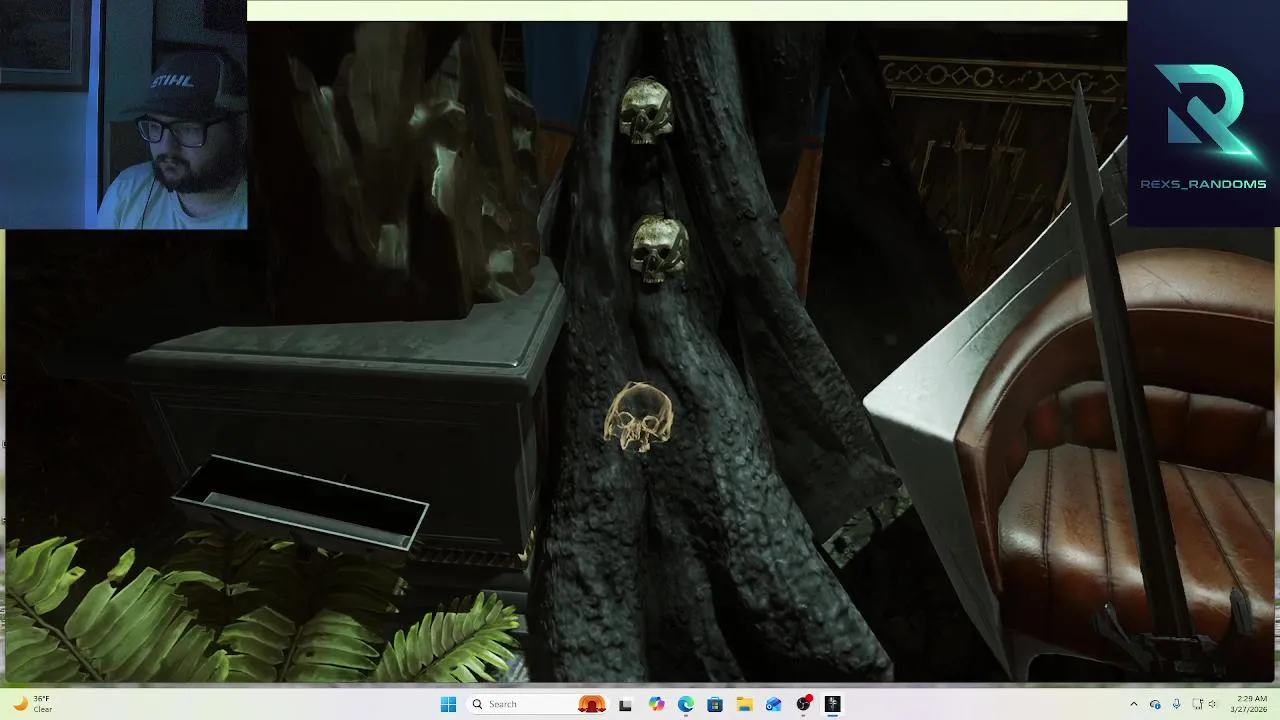Select the running game icon in the taskbar
The width and height of the screenshot is (1280, 720).
coord(832,704)
